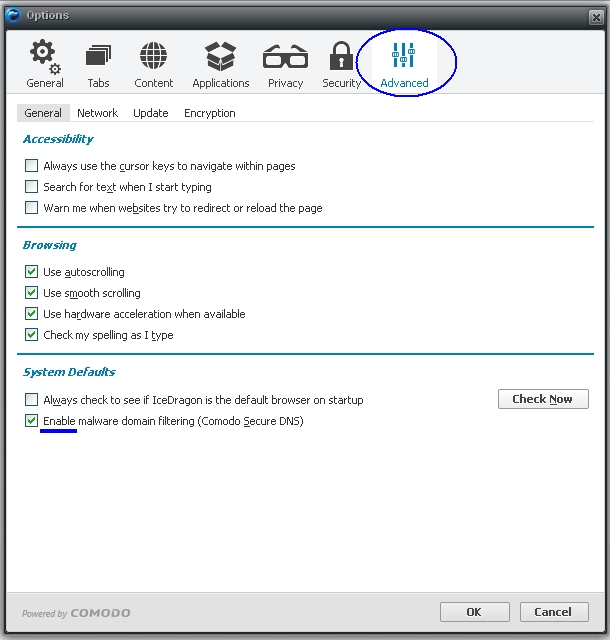Click the Cancel button
The width and height of the screenshot is (610, 640).
[x=554, y=612]
